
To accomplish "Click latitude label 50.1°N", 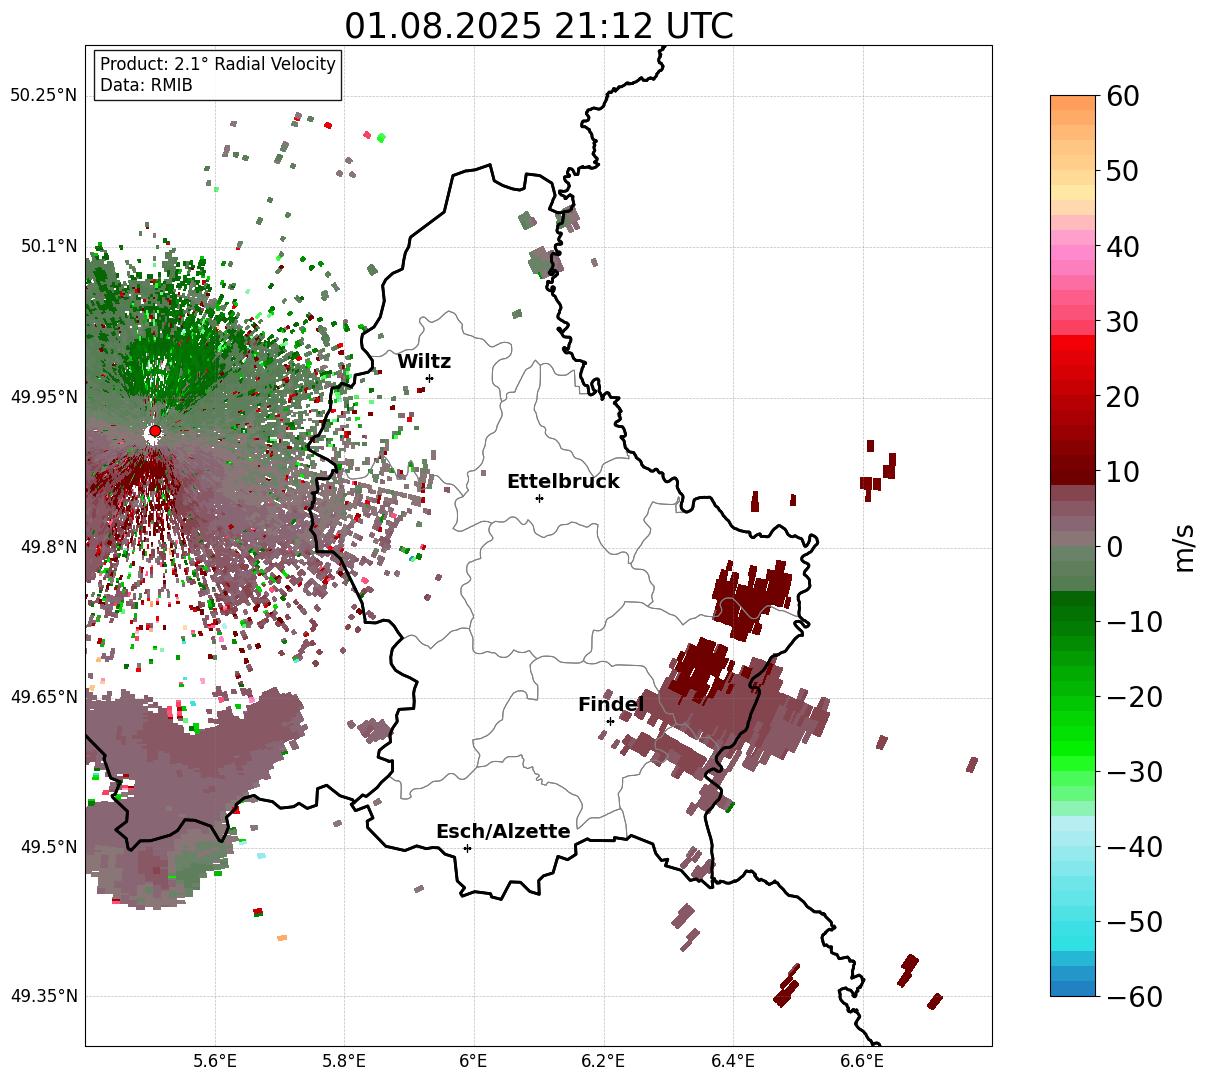I will coord(47,246).
